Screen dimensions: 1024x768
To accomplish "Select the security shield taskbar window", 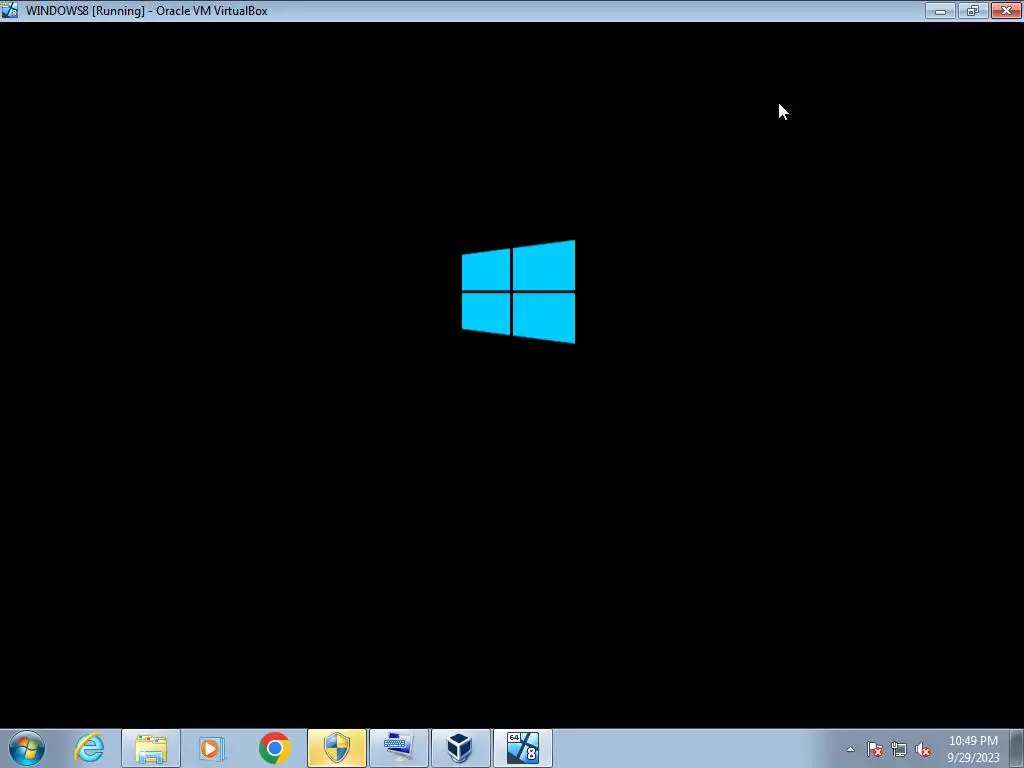I will tap(337, 748).
